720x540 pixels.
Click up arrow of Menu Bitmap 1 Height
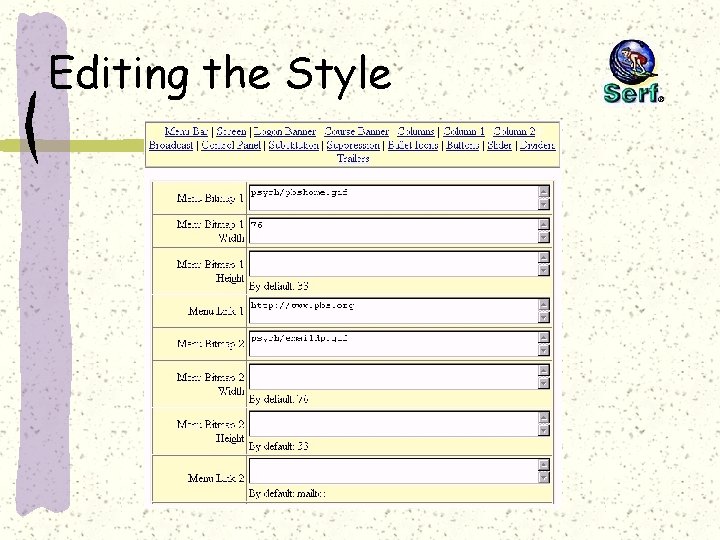(x=544, y=257)
